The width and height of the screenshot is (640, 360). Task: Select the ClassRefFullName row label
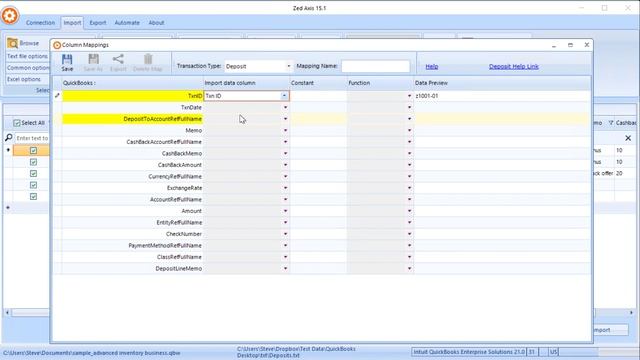(179, 257)
